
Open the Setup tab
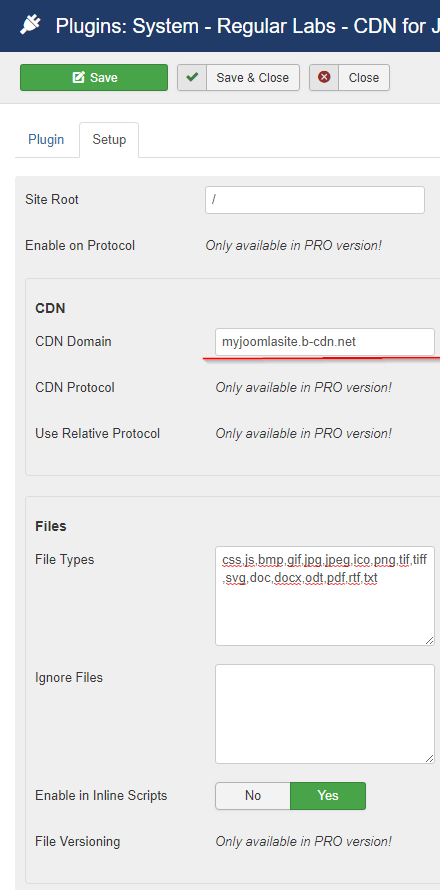coord(109,140)
